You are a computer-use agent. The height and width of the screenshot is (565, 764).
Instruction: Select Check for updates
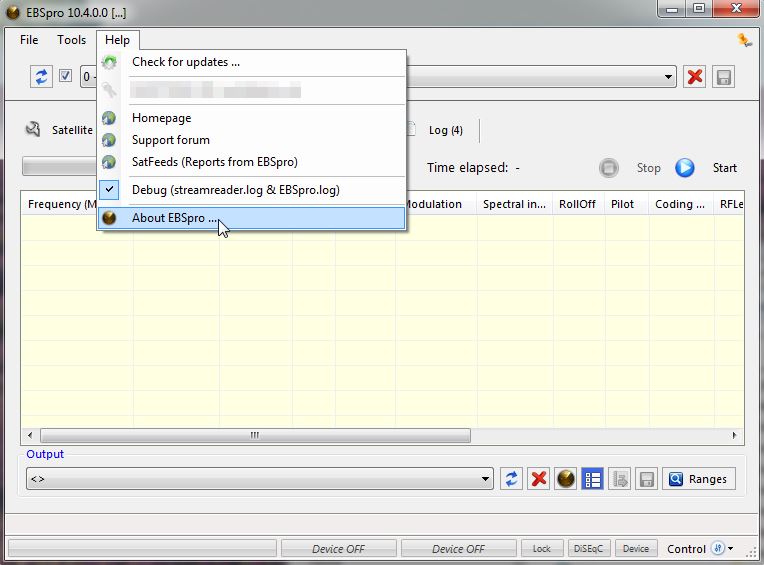pyautogui.click(x=251, y=62)
